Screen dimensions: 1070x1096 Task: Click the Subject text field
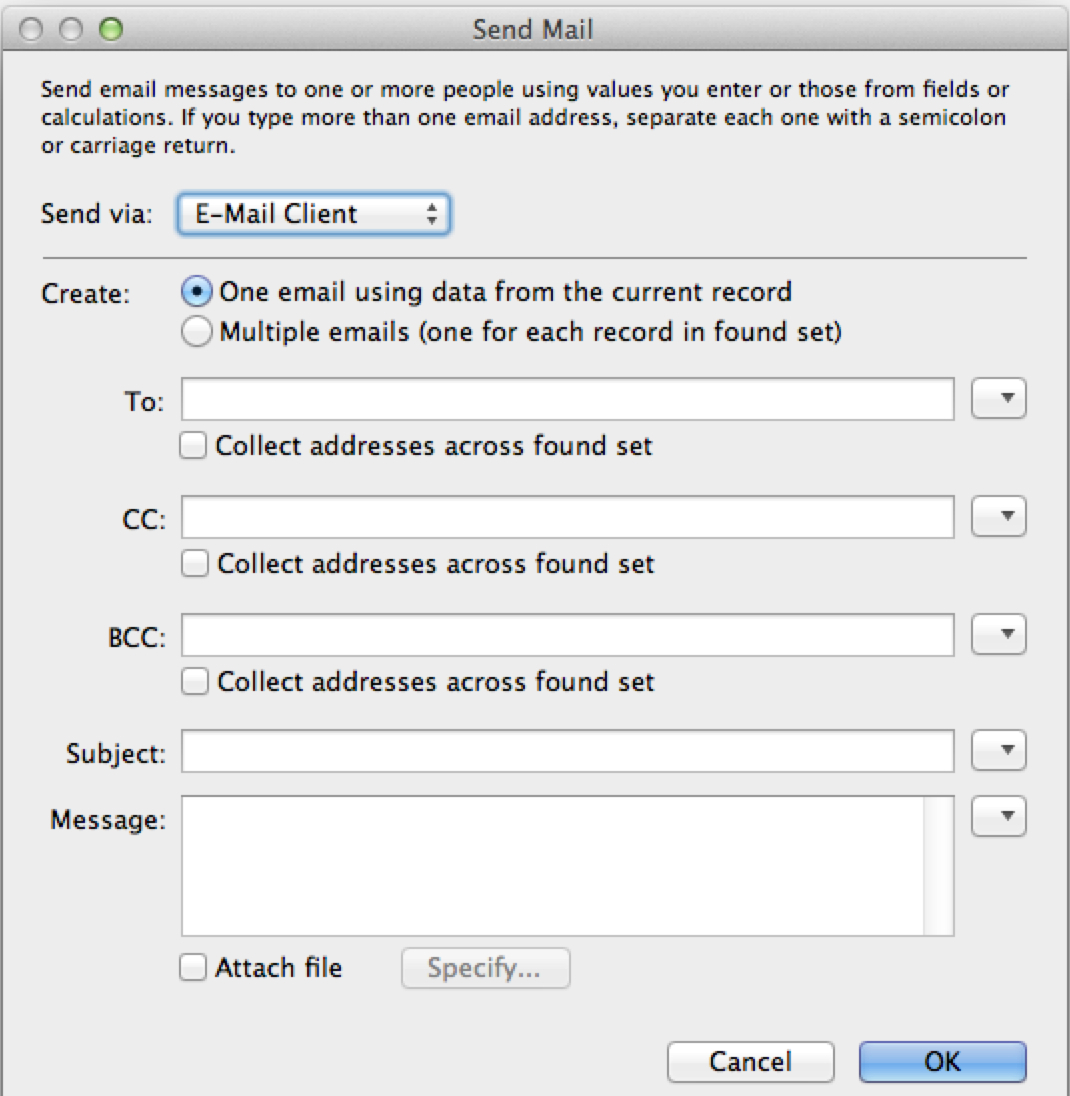pyautogui.click(x=567, y=752)
